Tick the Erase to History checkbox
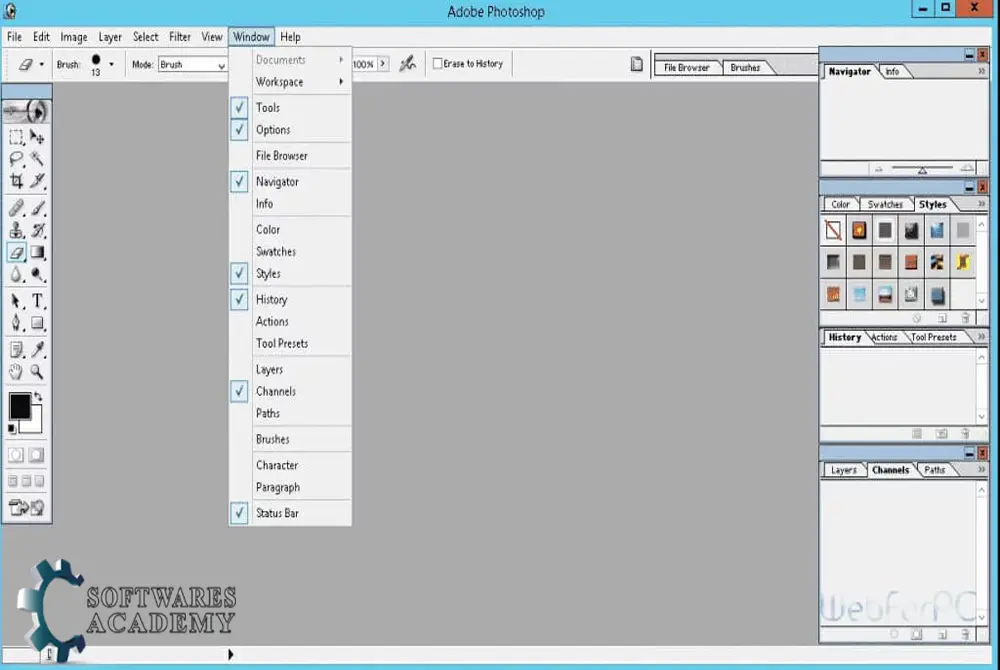1000x670 pixels. click(x=438, y=64)
